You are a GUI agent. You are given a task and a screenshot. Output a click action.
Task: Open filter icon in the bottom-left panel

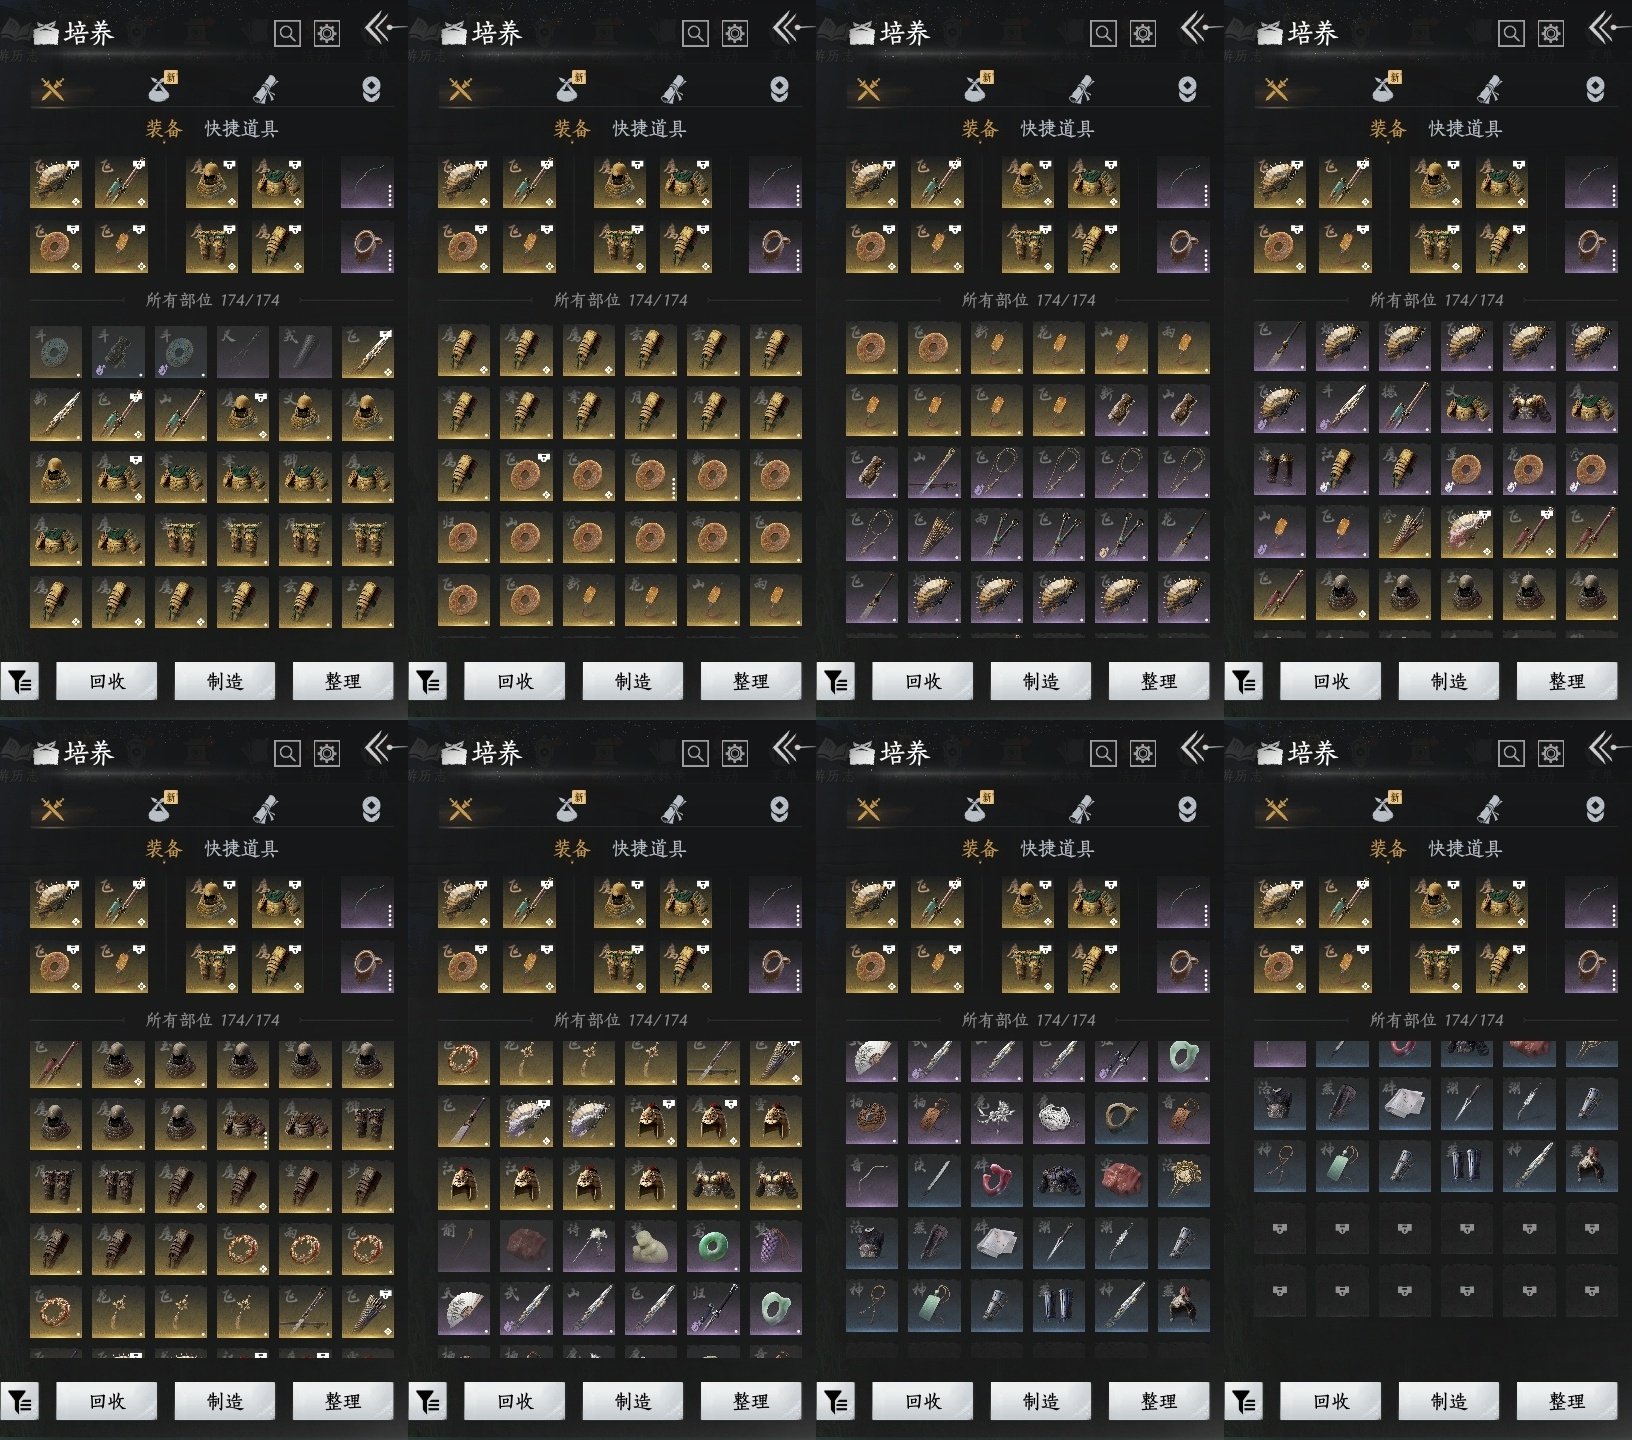coord(20,1402)
